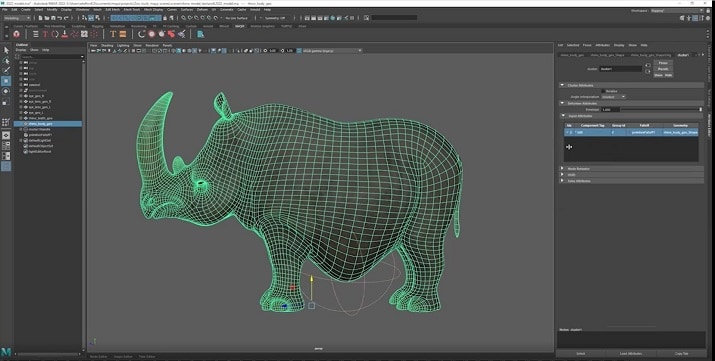Toggle the outliner filter icon beside search
Viewport: 715px width, 361px height.
pos(18,57)
